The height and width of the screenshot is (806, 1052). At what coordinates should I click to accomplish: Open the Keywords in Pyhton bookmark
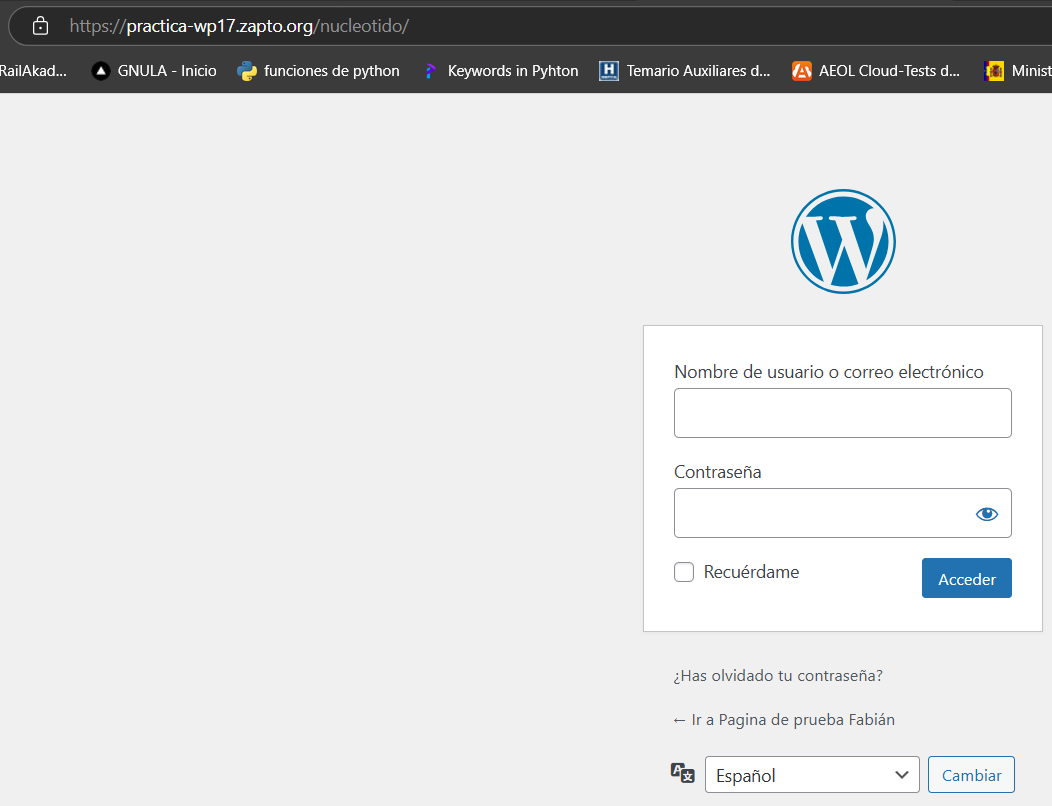pos(500,71)
